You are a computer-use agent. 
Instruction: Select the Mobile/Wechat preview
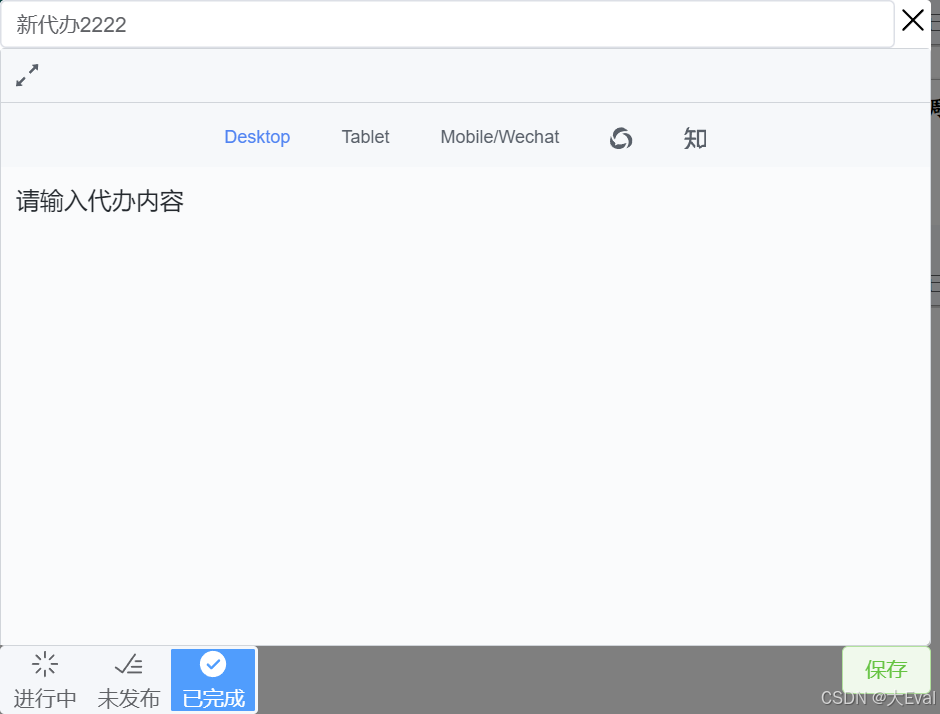(499, 137)
